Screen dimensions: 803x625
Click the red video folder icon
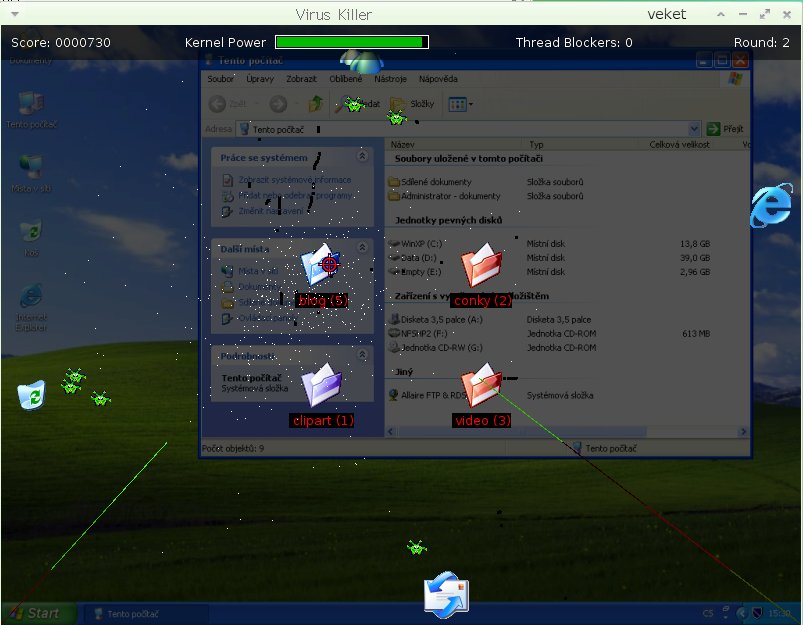pos(481,384)
